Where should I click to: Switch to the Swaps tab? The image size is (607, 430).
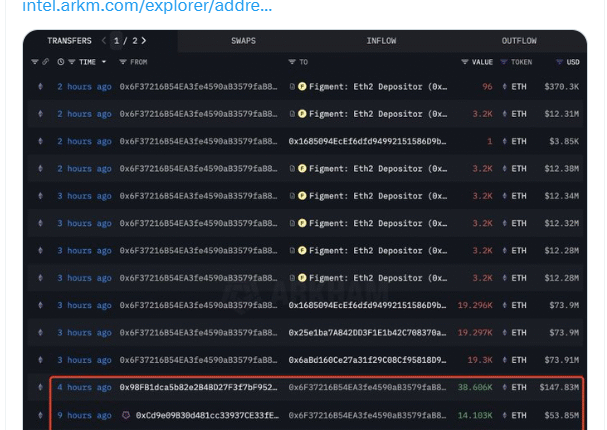click(x=243, y=41)
